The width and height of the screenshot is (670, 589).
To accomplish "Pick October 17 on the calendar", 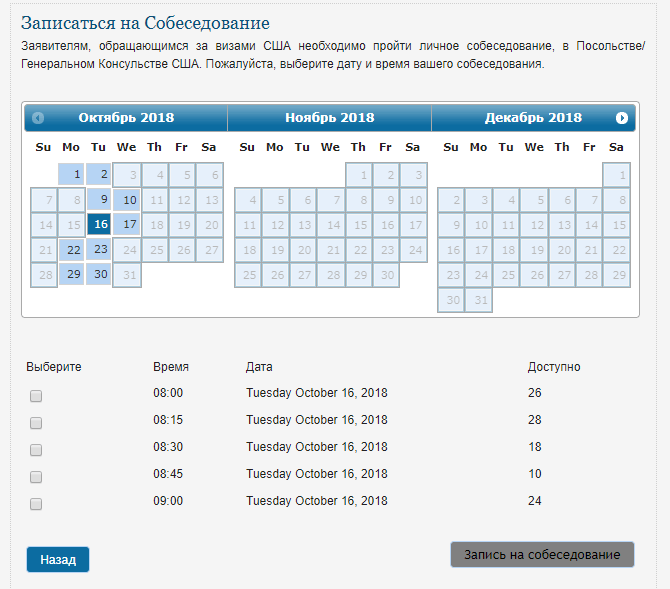I will click(x=127, y=224).
